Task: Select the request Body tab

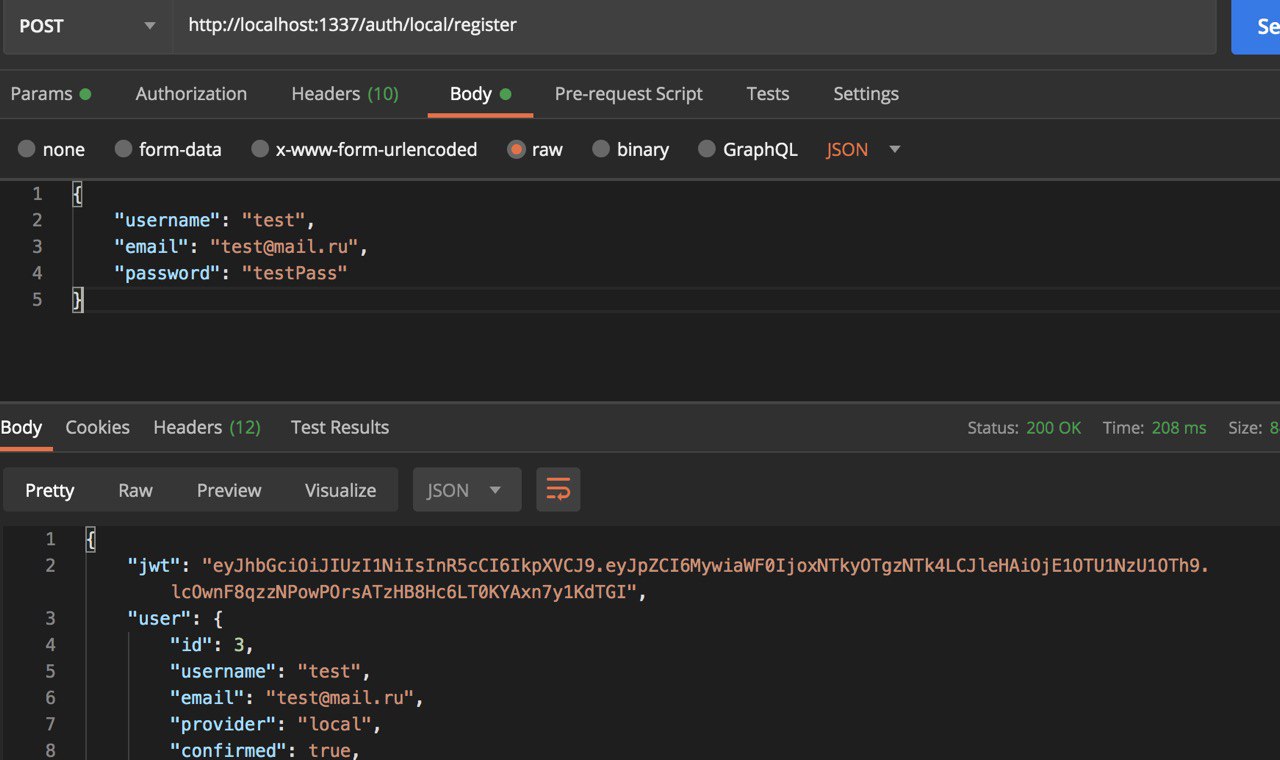Action: (480, 94)
